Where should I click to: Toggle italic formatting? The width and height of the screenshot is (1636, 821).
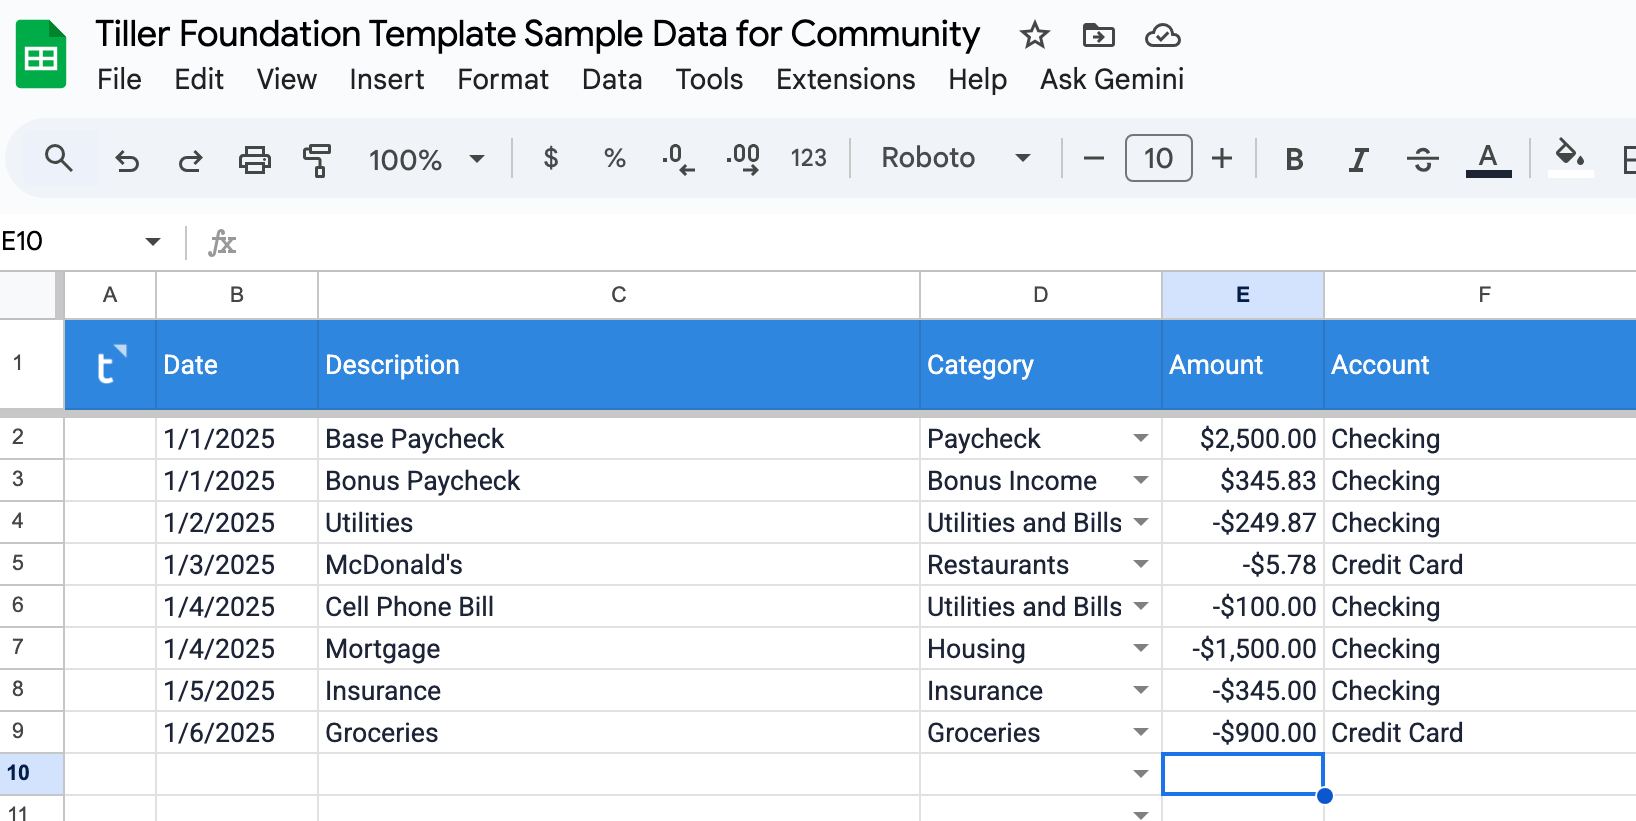[1358, 159]
